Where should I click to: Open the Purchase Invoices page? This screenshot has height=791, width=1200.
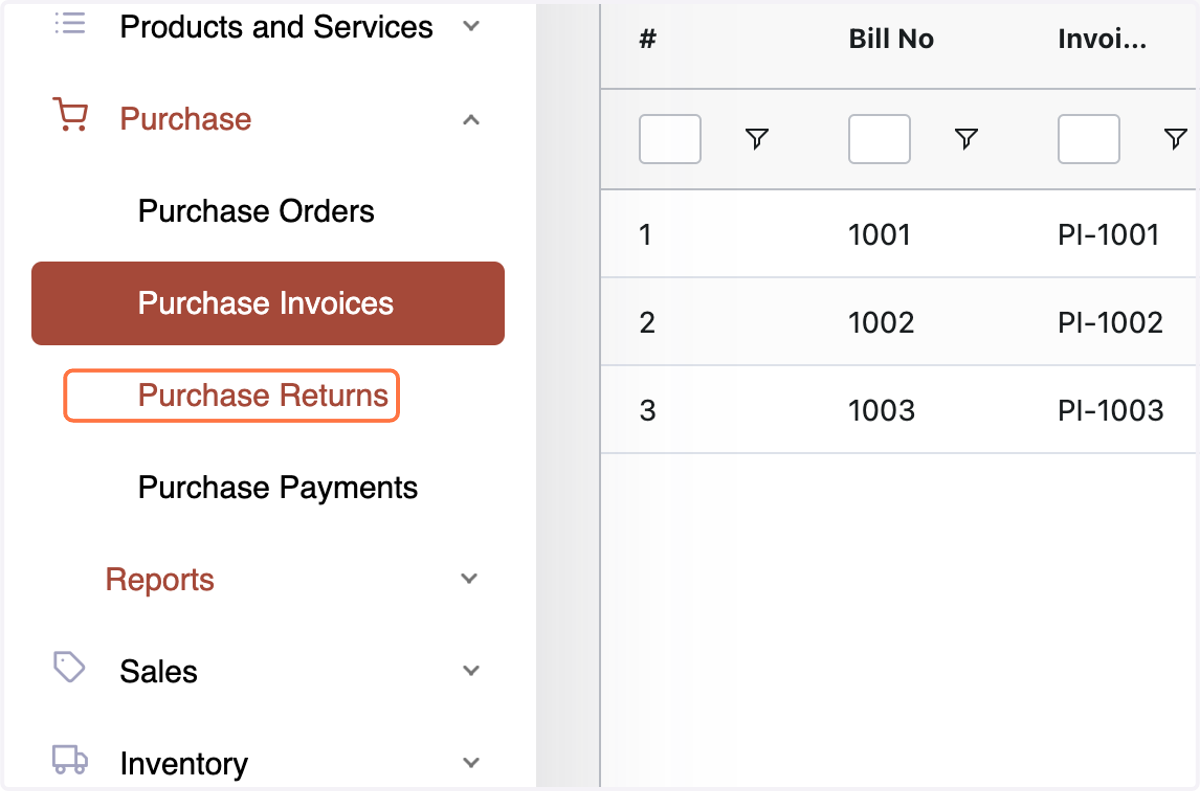click(x=268, y=303)
